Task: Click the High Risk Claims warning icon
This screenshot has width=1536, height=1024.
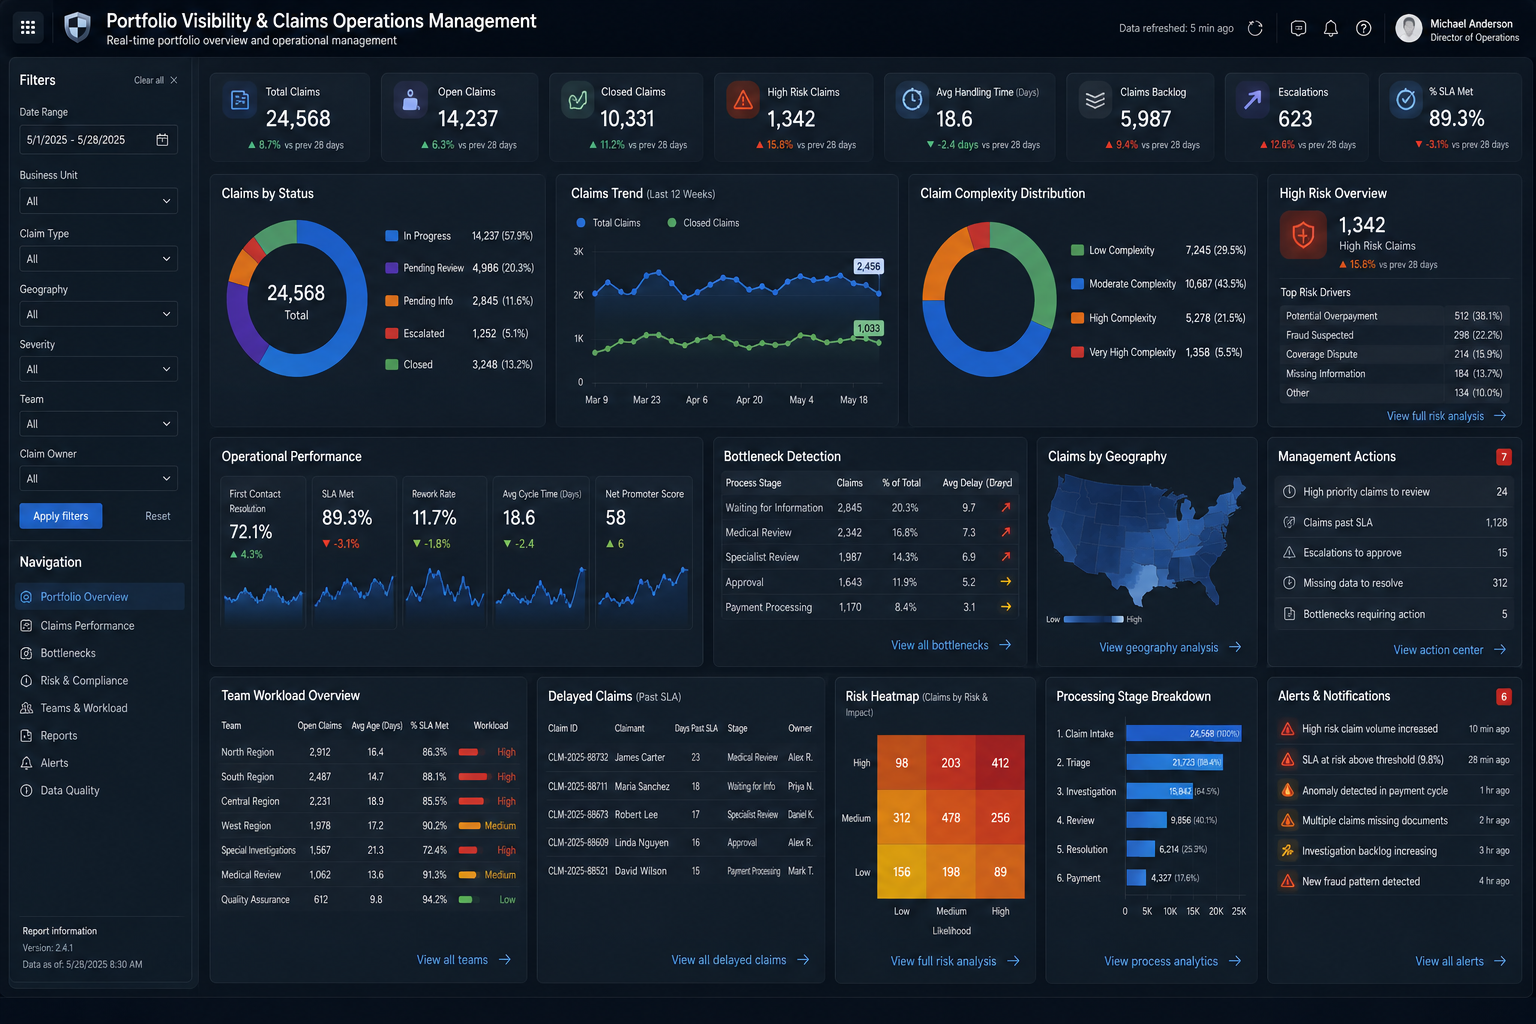Action: pyautogui.click(x=743, y=100)
